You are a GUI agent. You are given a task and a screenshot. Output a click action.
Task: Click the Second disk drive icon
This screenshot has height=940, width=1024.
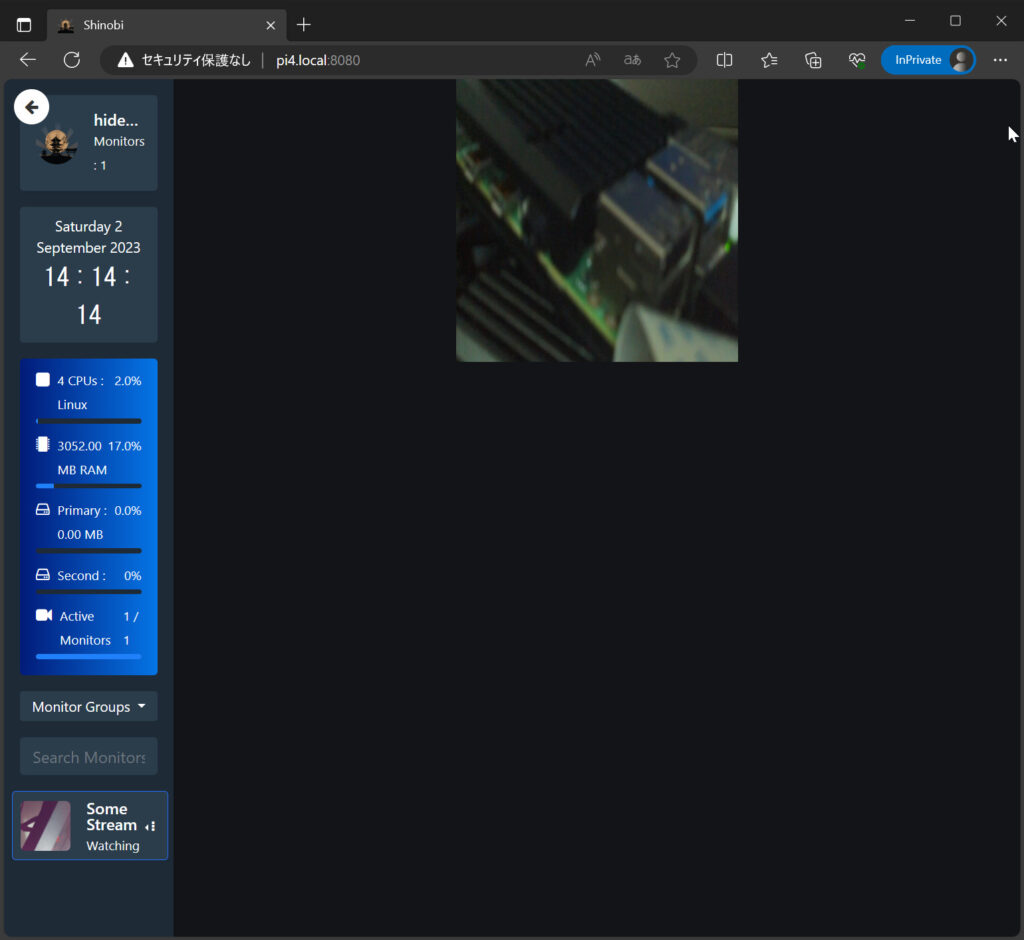[43, 575]
